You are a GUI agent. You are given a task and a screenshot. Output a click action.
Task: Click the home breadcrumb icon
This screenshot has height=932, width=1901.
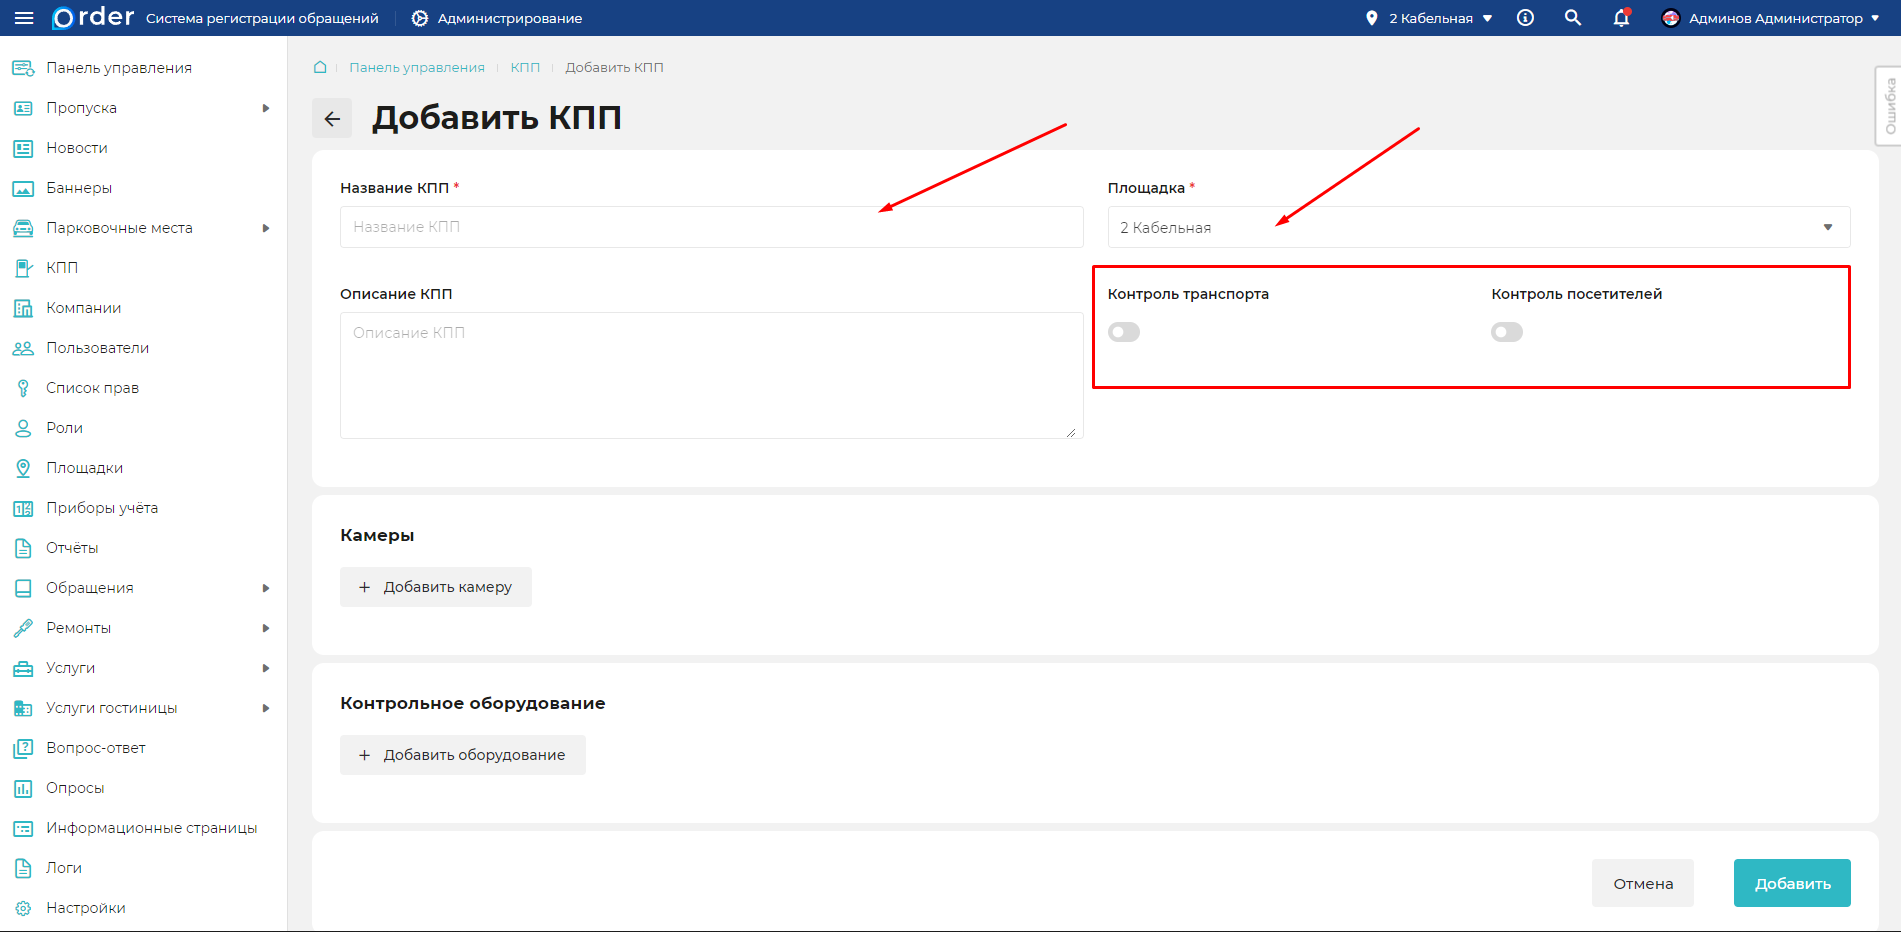[x=320, y=67]
